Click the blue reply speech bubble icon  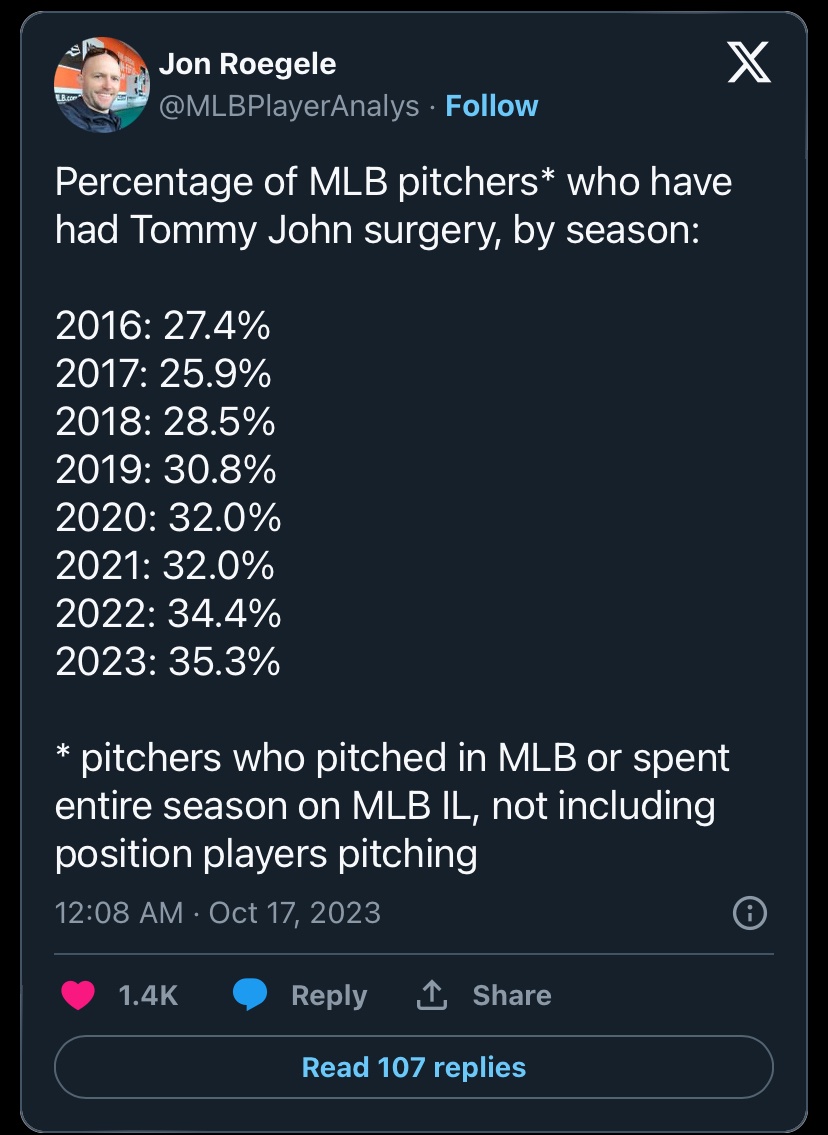pyautogui.click(x=250, y=995)
